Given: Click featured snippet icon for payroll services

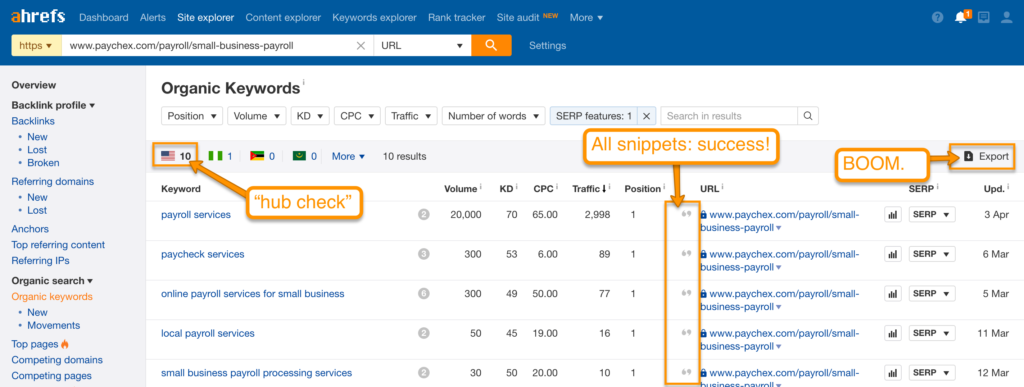Looking at the screenshot, I should [686, 214].
